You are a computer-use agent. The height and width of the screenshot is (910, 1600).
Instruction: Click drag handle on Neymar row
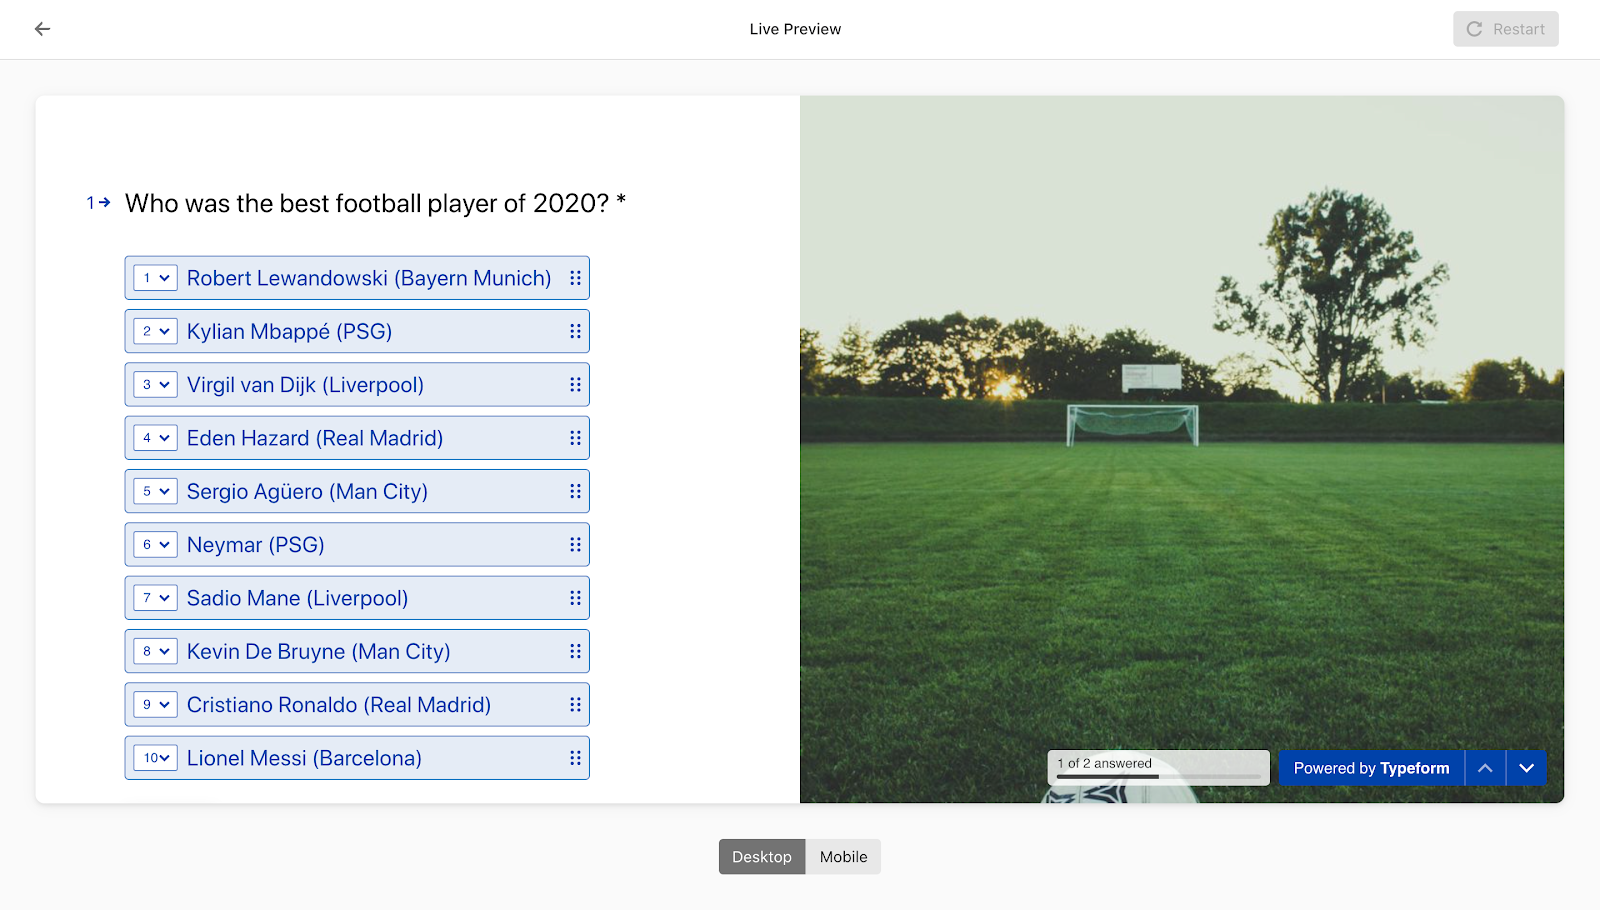(x=575, y=545)
